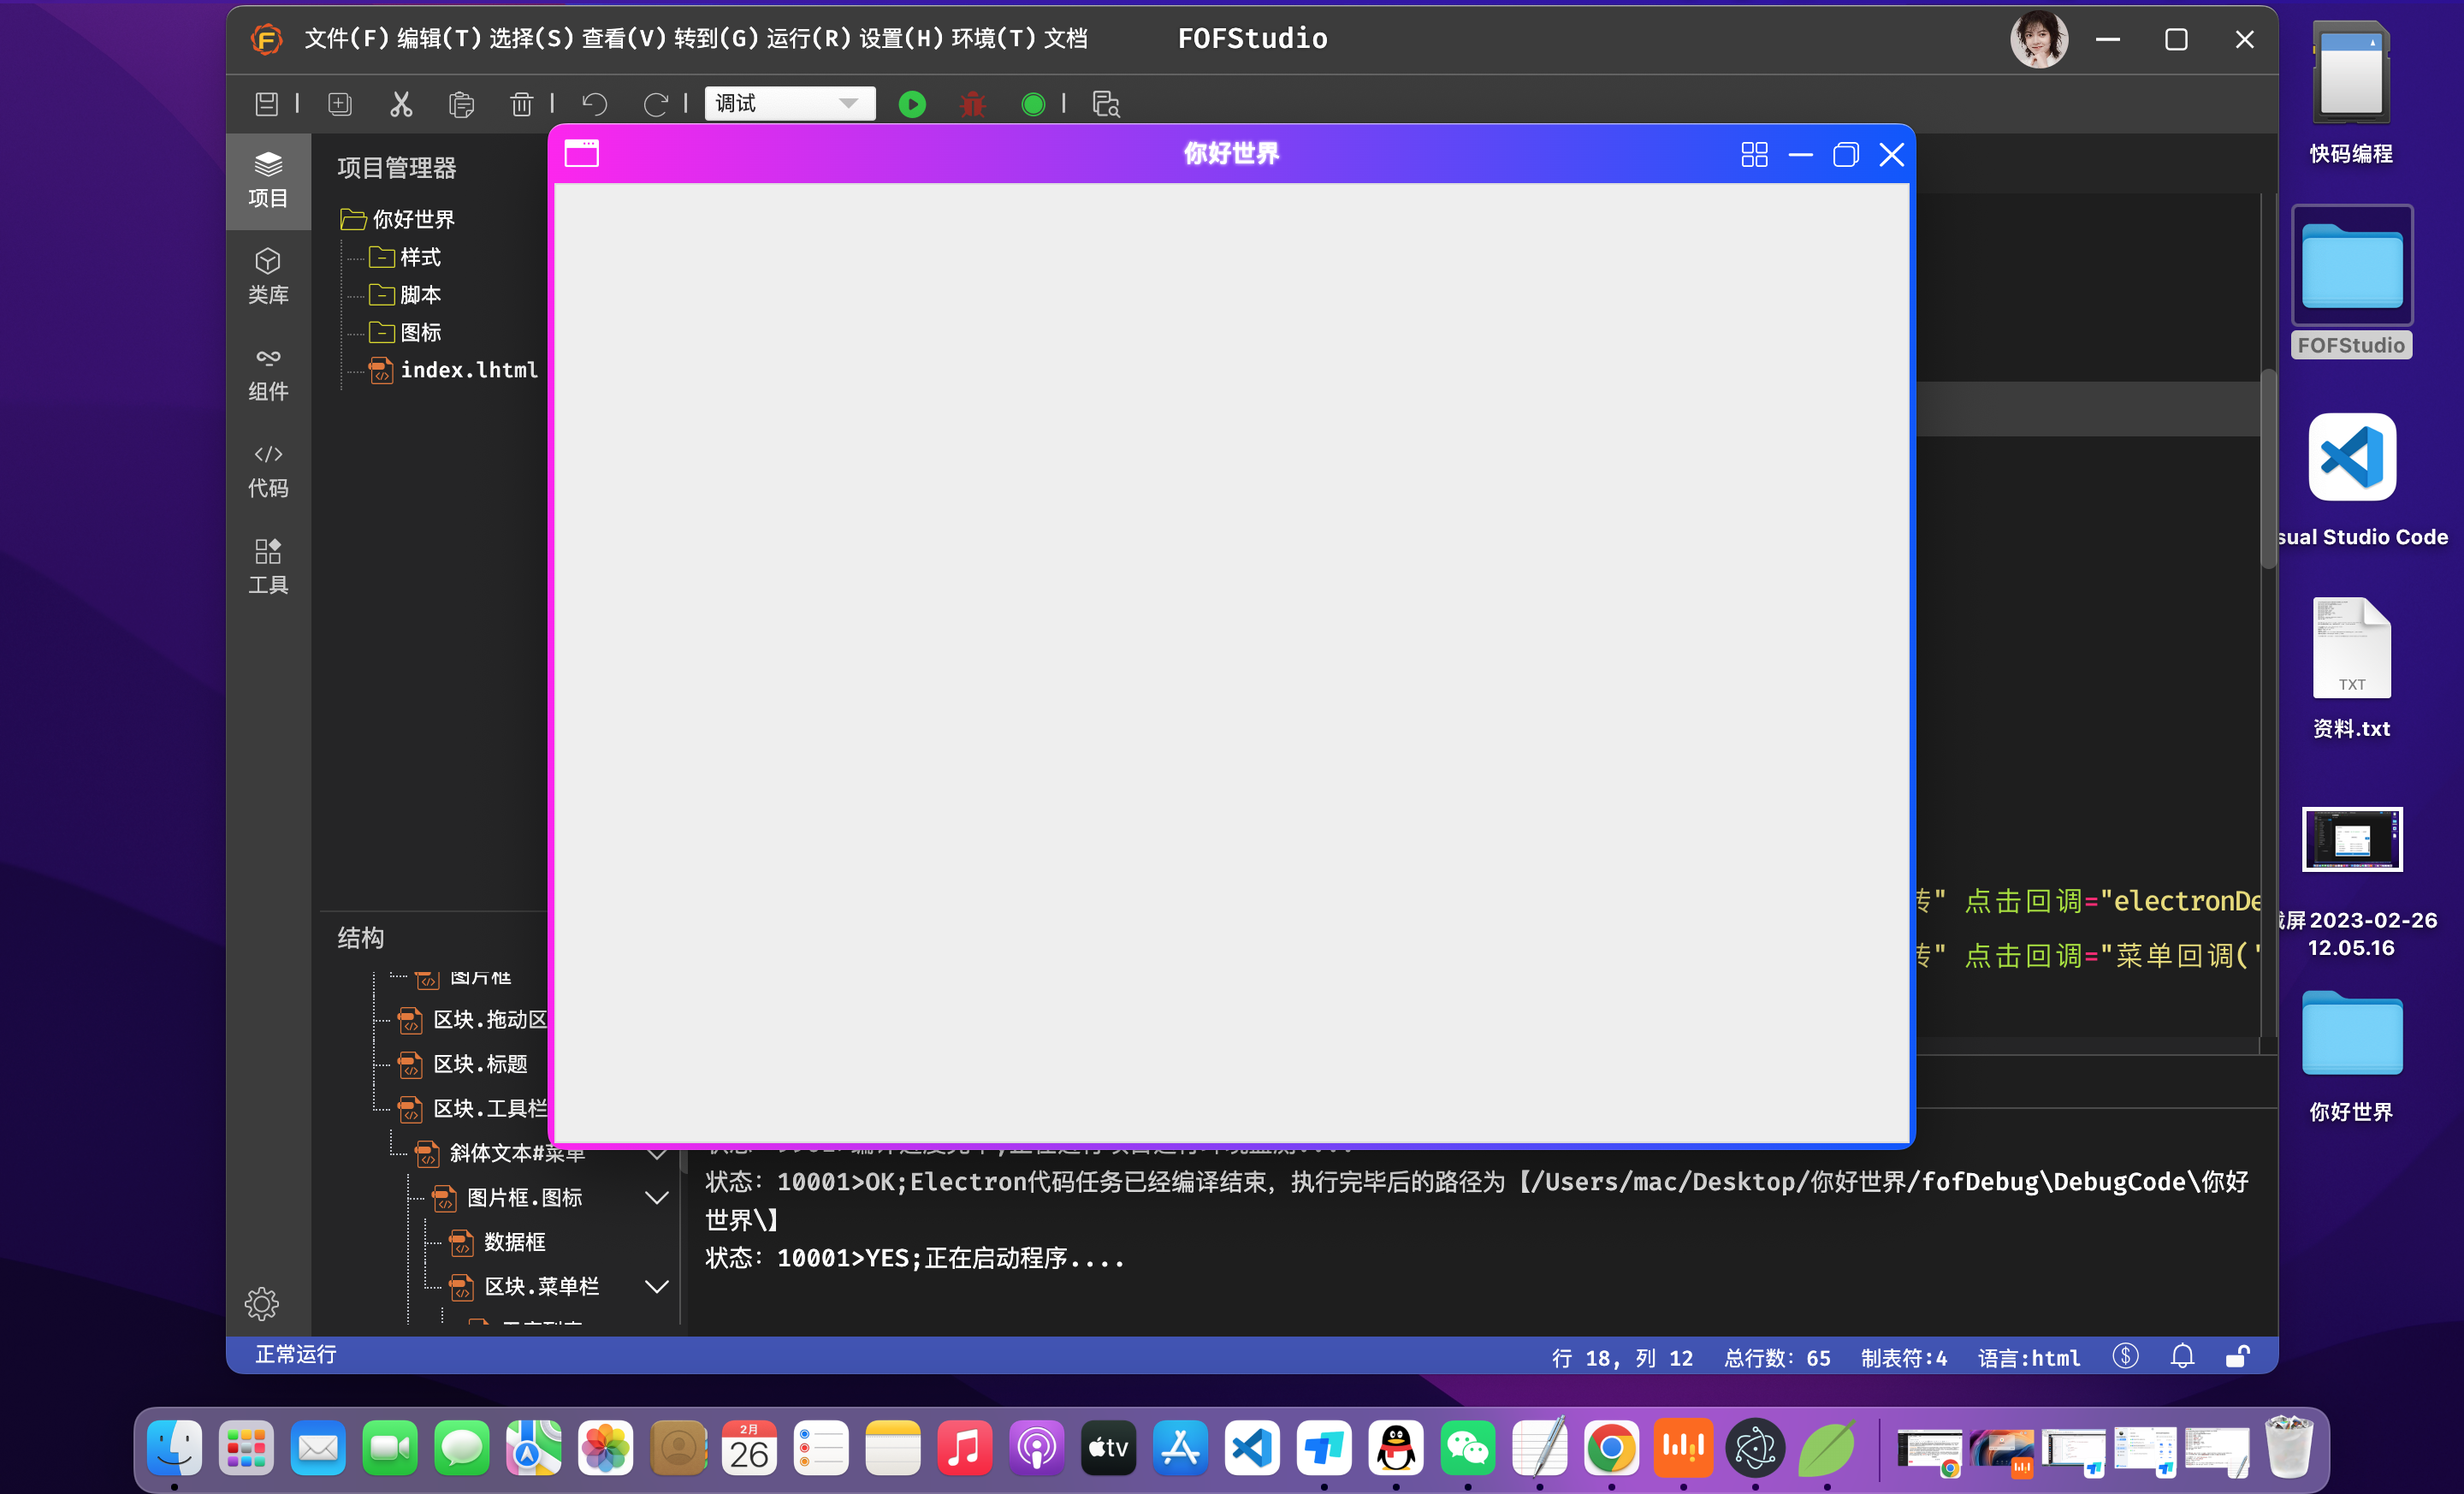Screen dimensions: 2464x1494
Task: Open the 文档 menu
Action: click(x=1065, y=38)
